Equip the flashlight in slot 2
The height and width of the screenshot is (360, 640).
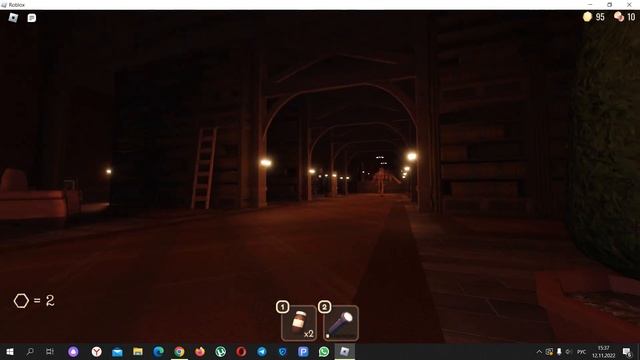click(341, 323)
